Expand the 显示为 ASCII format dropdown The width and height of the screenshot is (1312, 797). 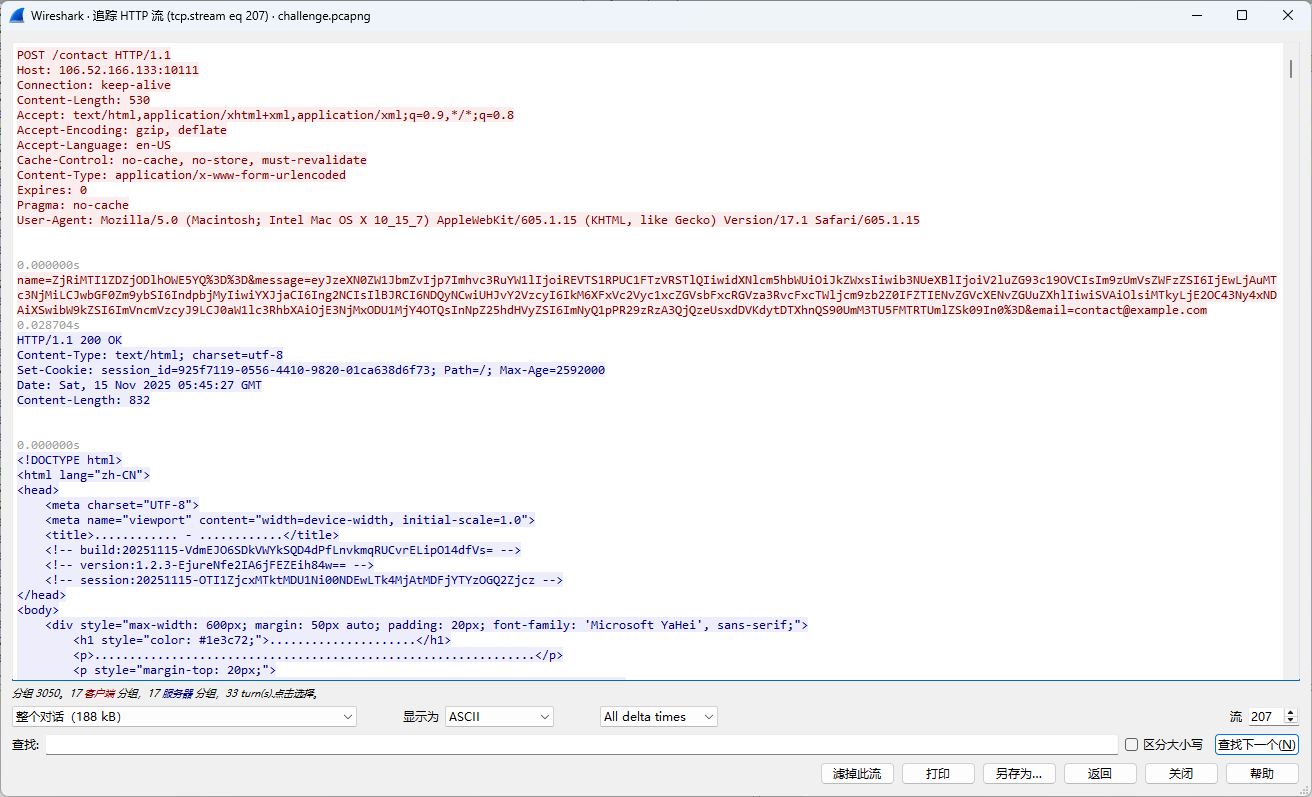498,717
